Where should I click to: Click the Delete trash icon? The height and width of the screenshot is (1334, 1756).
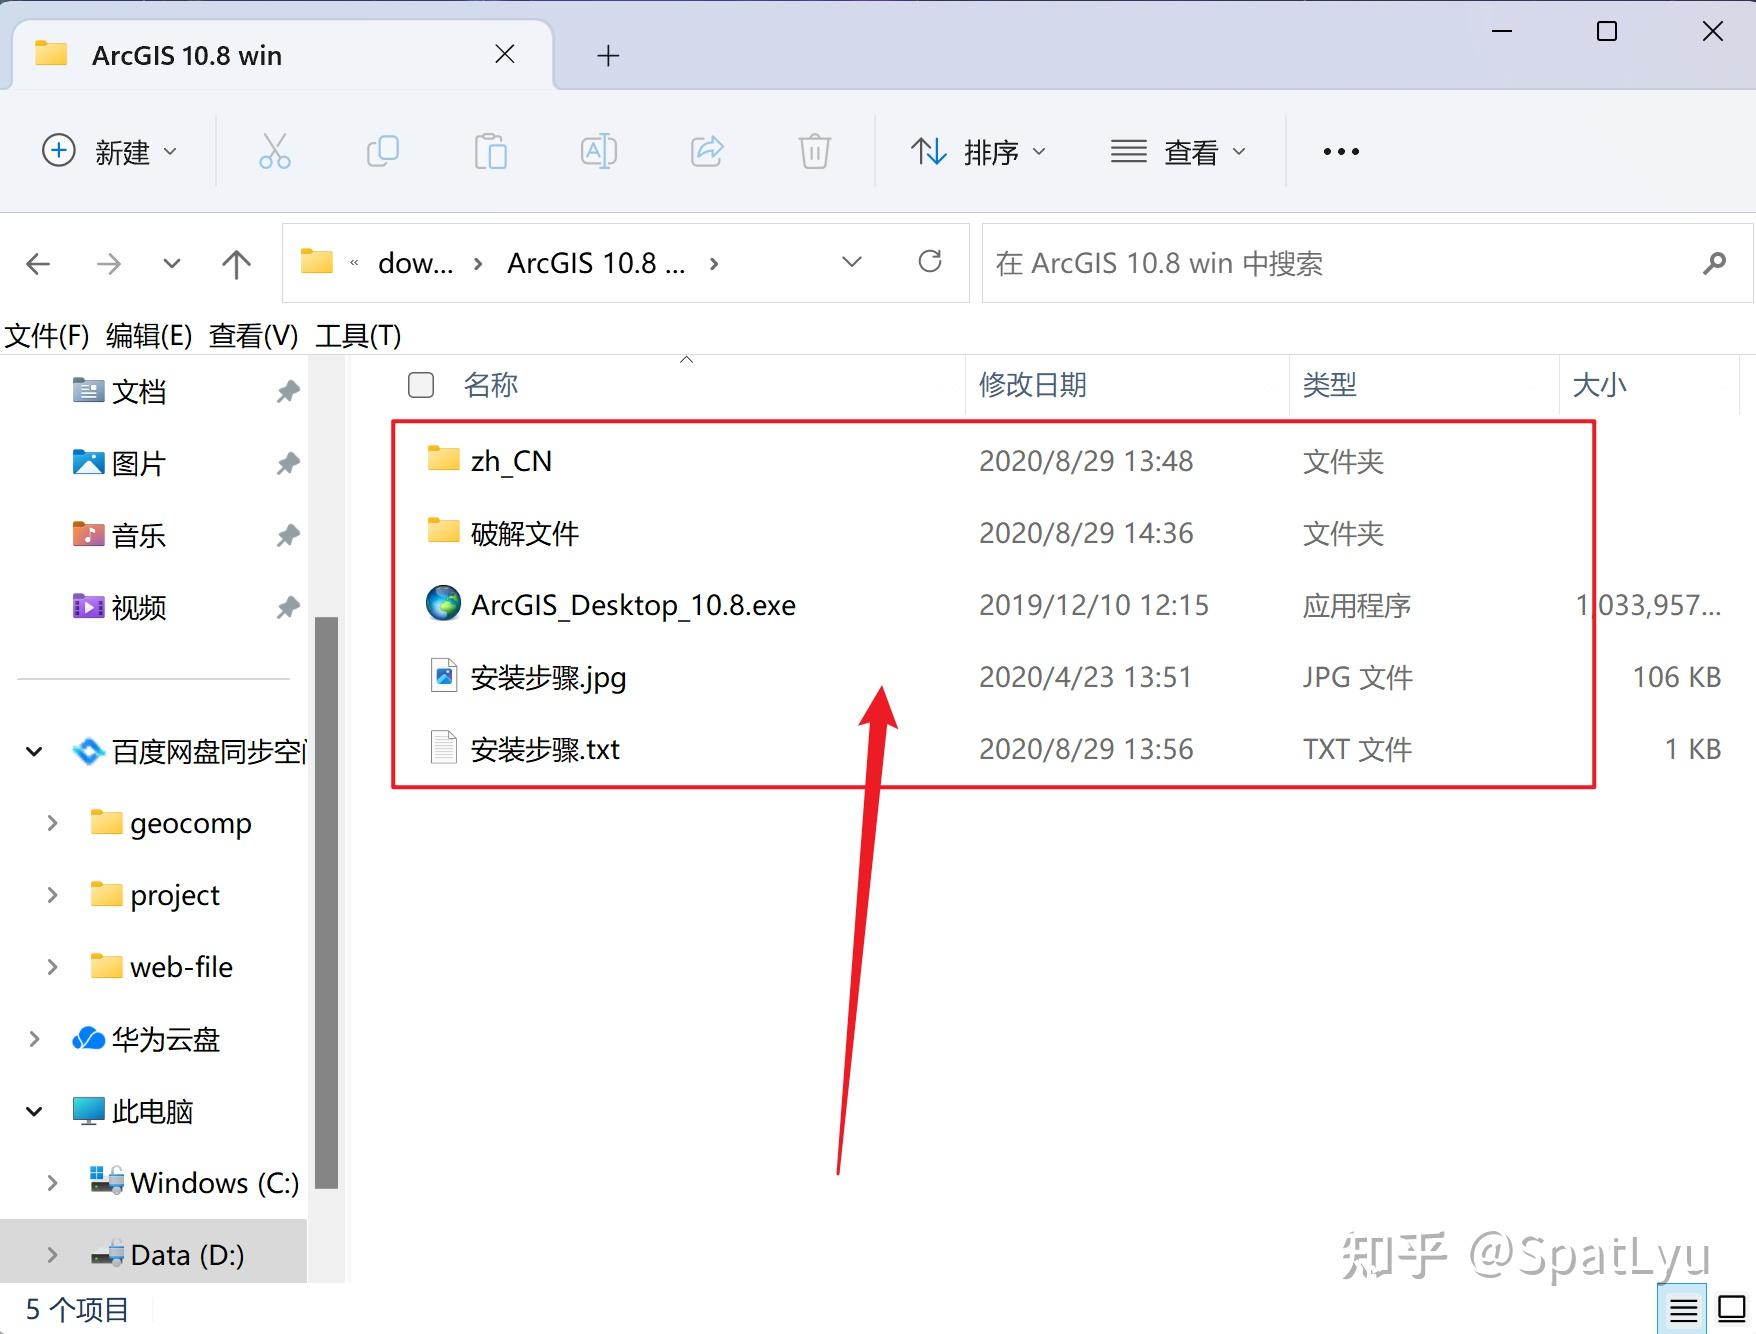[815, 152]
